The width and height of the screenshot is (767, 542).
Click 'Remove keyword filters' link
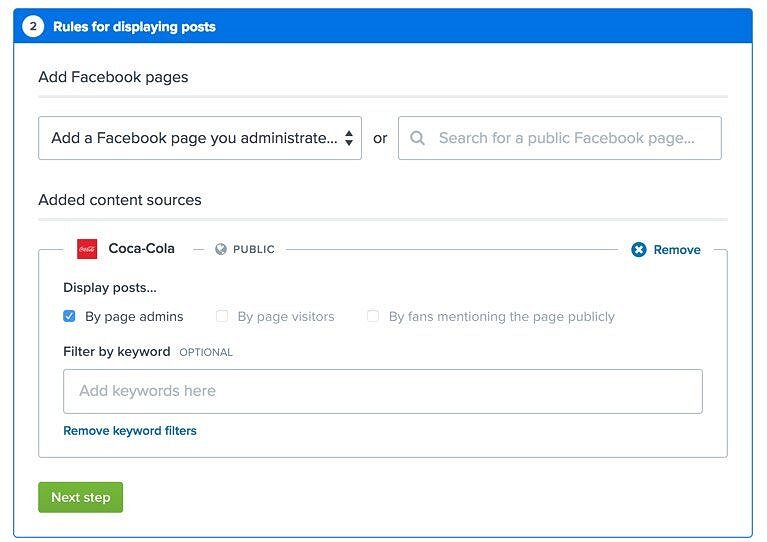(x=130, y=430)
